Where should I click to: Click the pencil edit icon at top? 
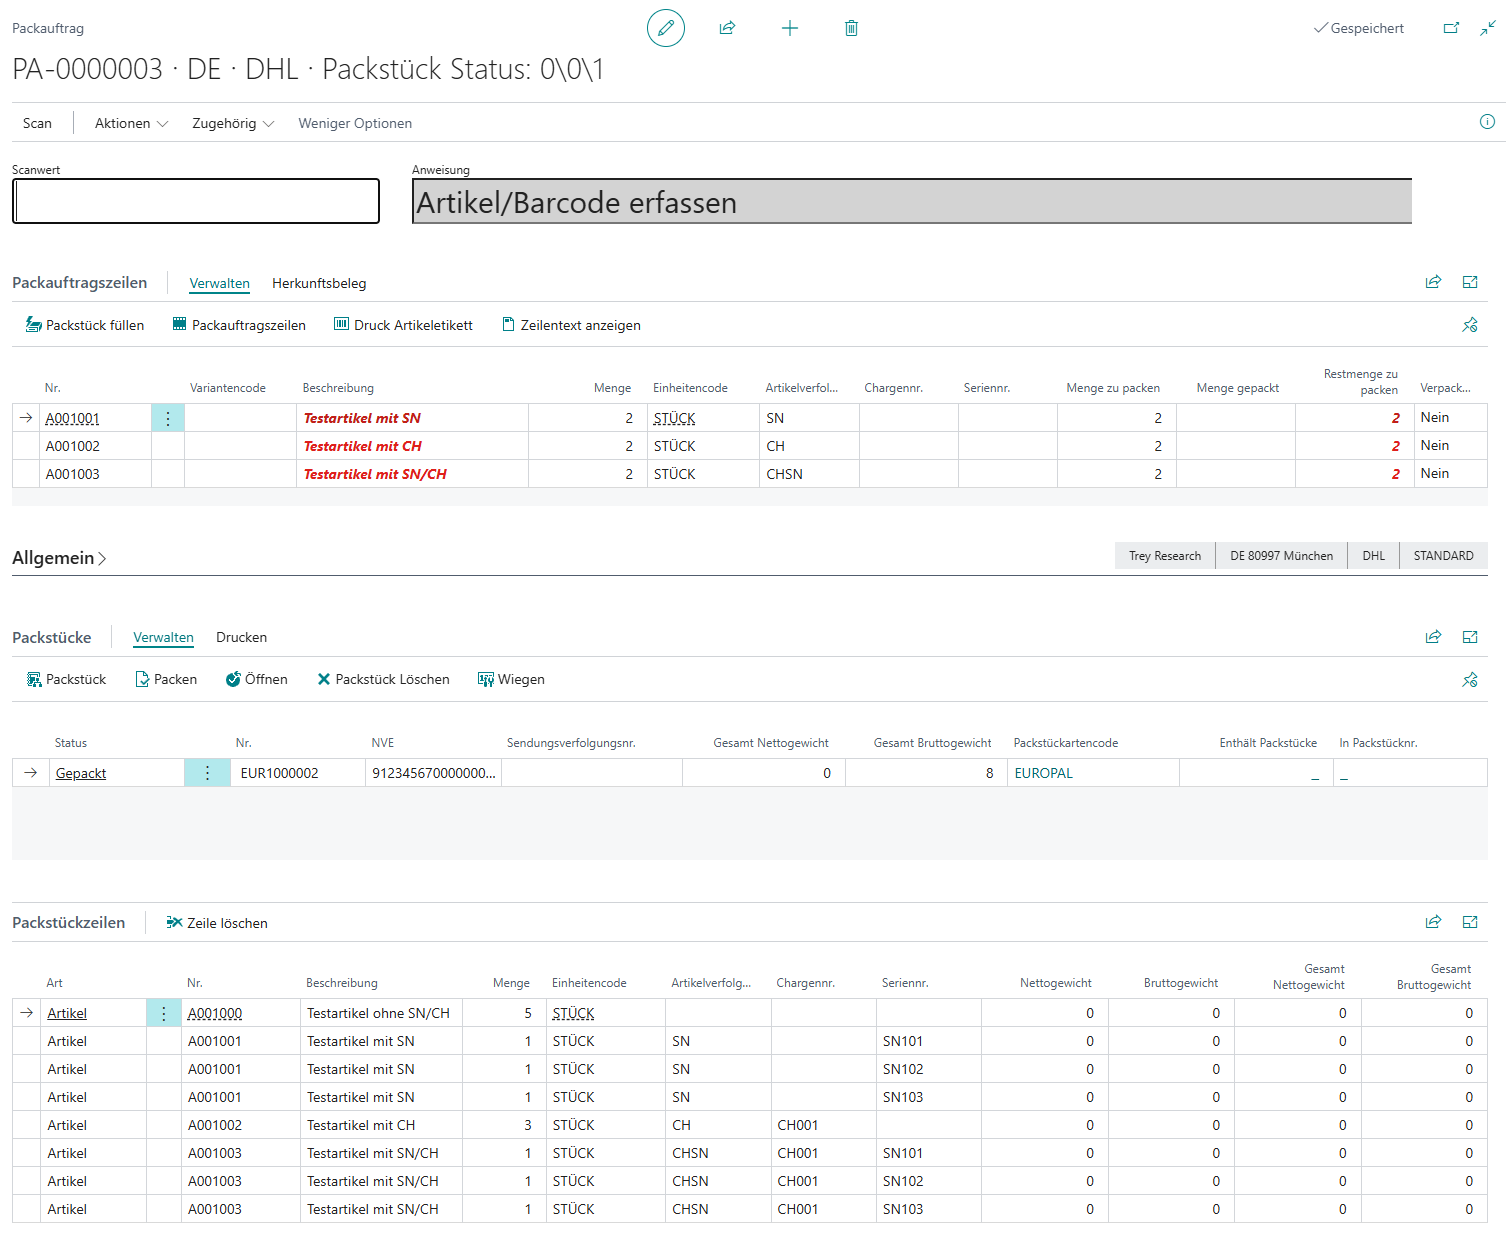point(666,28)
